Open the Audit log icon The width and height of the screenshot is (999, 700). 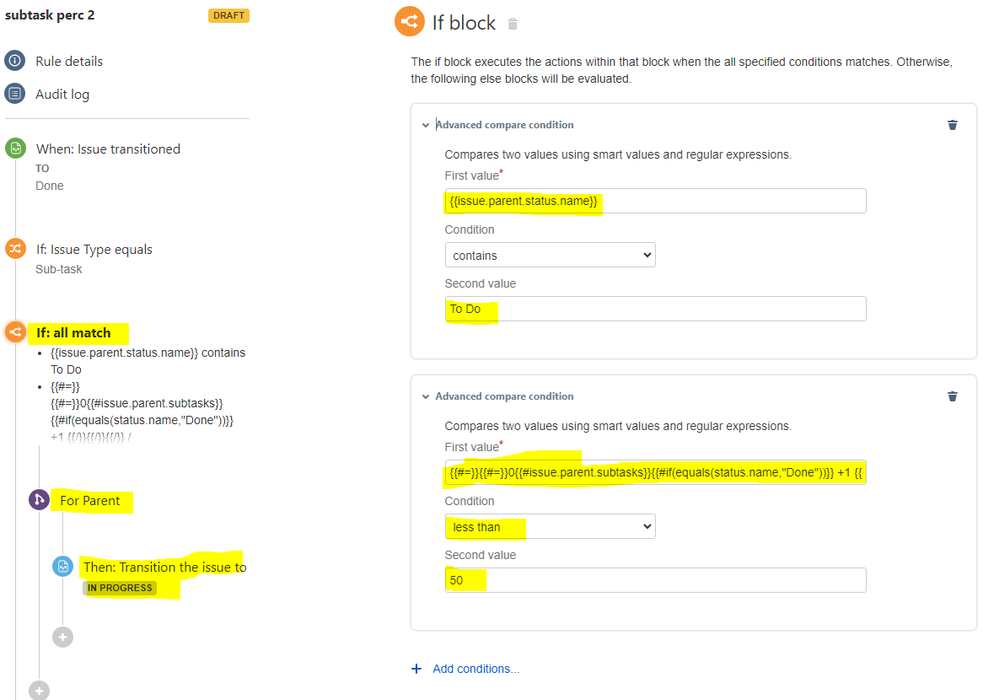pyautogui.click(x=15, y=94)
